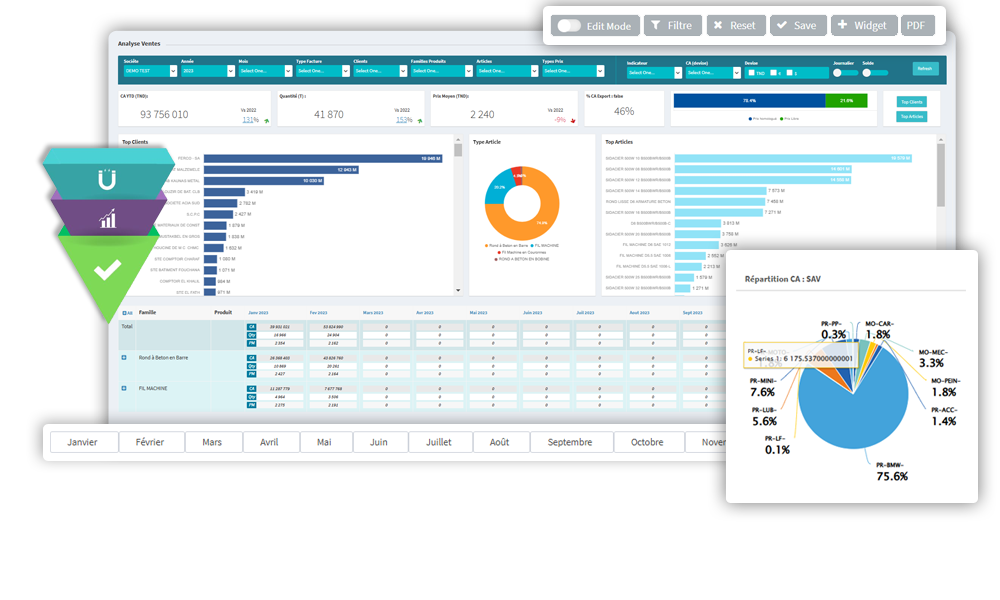Click the bar chart icon on the funnel

pyautogui.click(x=107, y=217)
